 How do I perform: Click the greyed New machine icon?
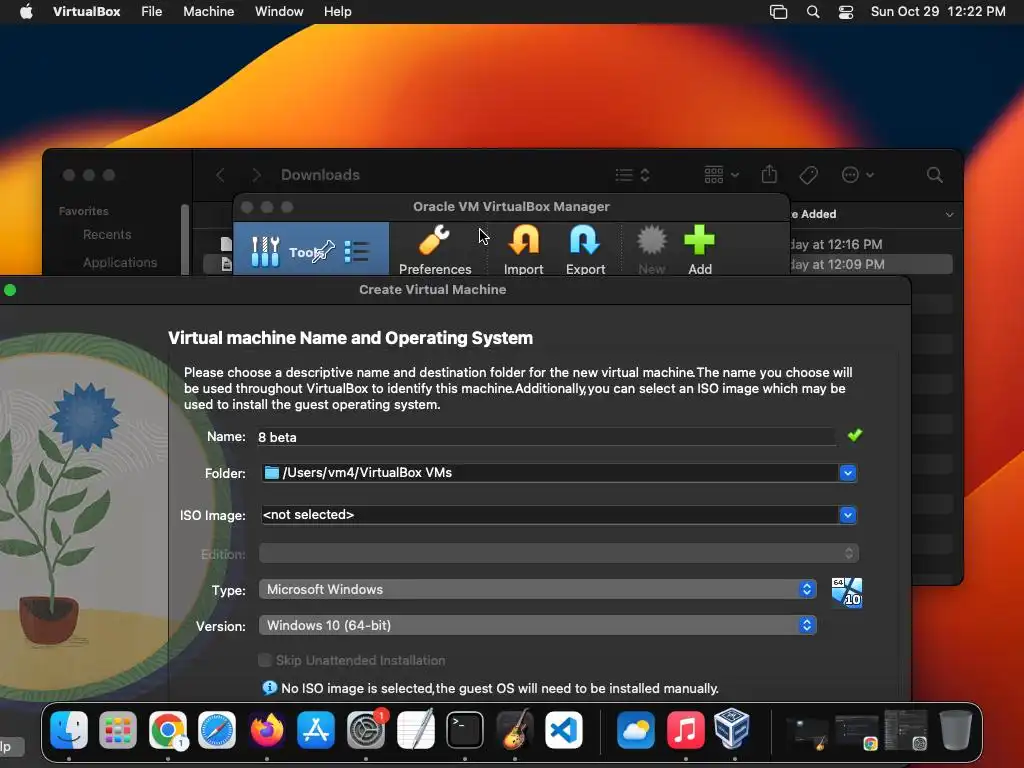coord(652,249)
